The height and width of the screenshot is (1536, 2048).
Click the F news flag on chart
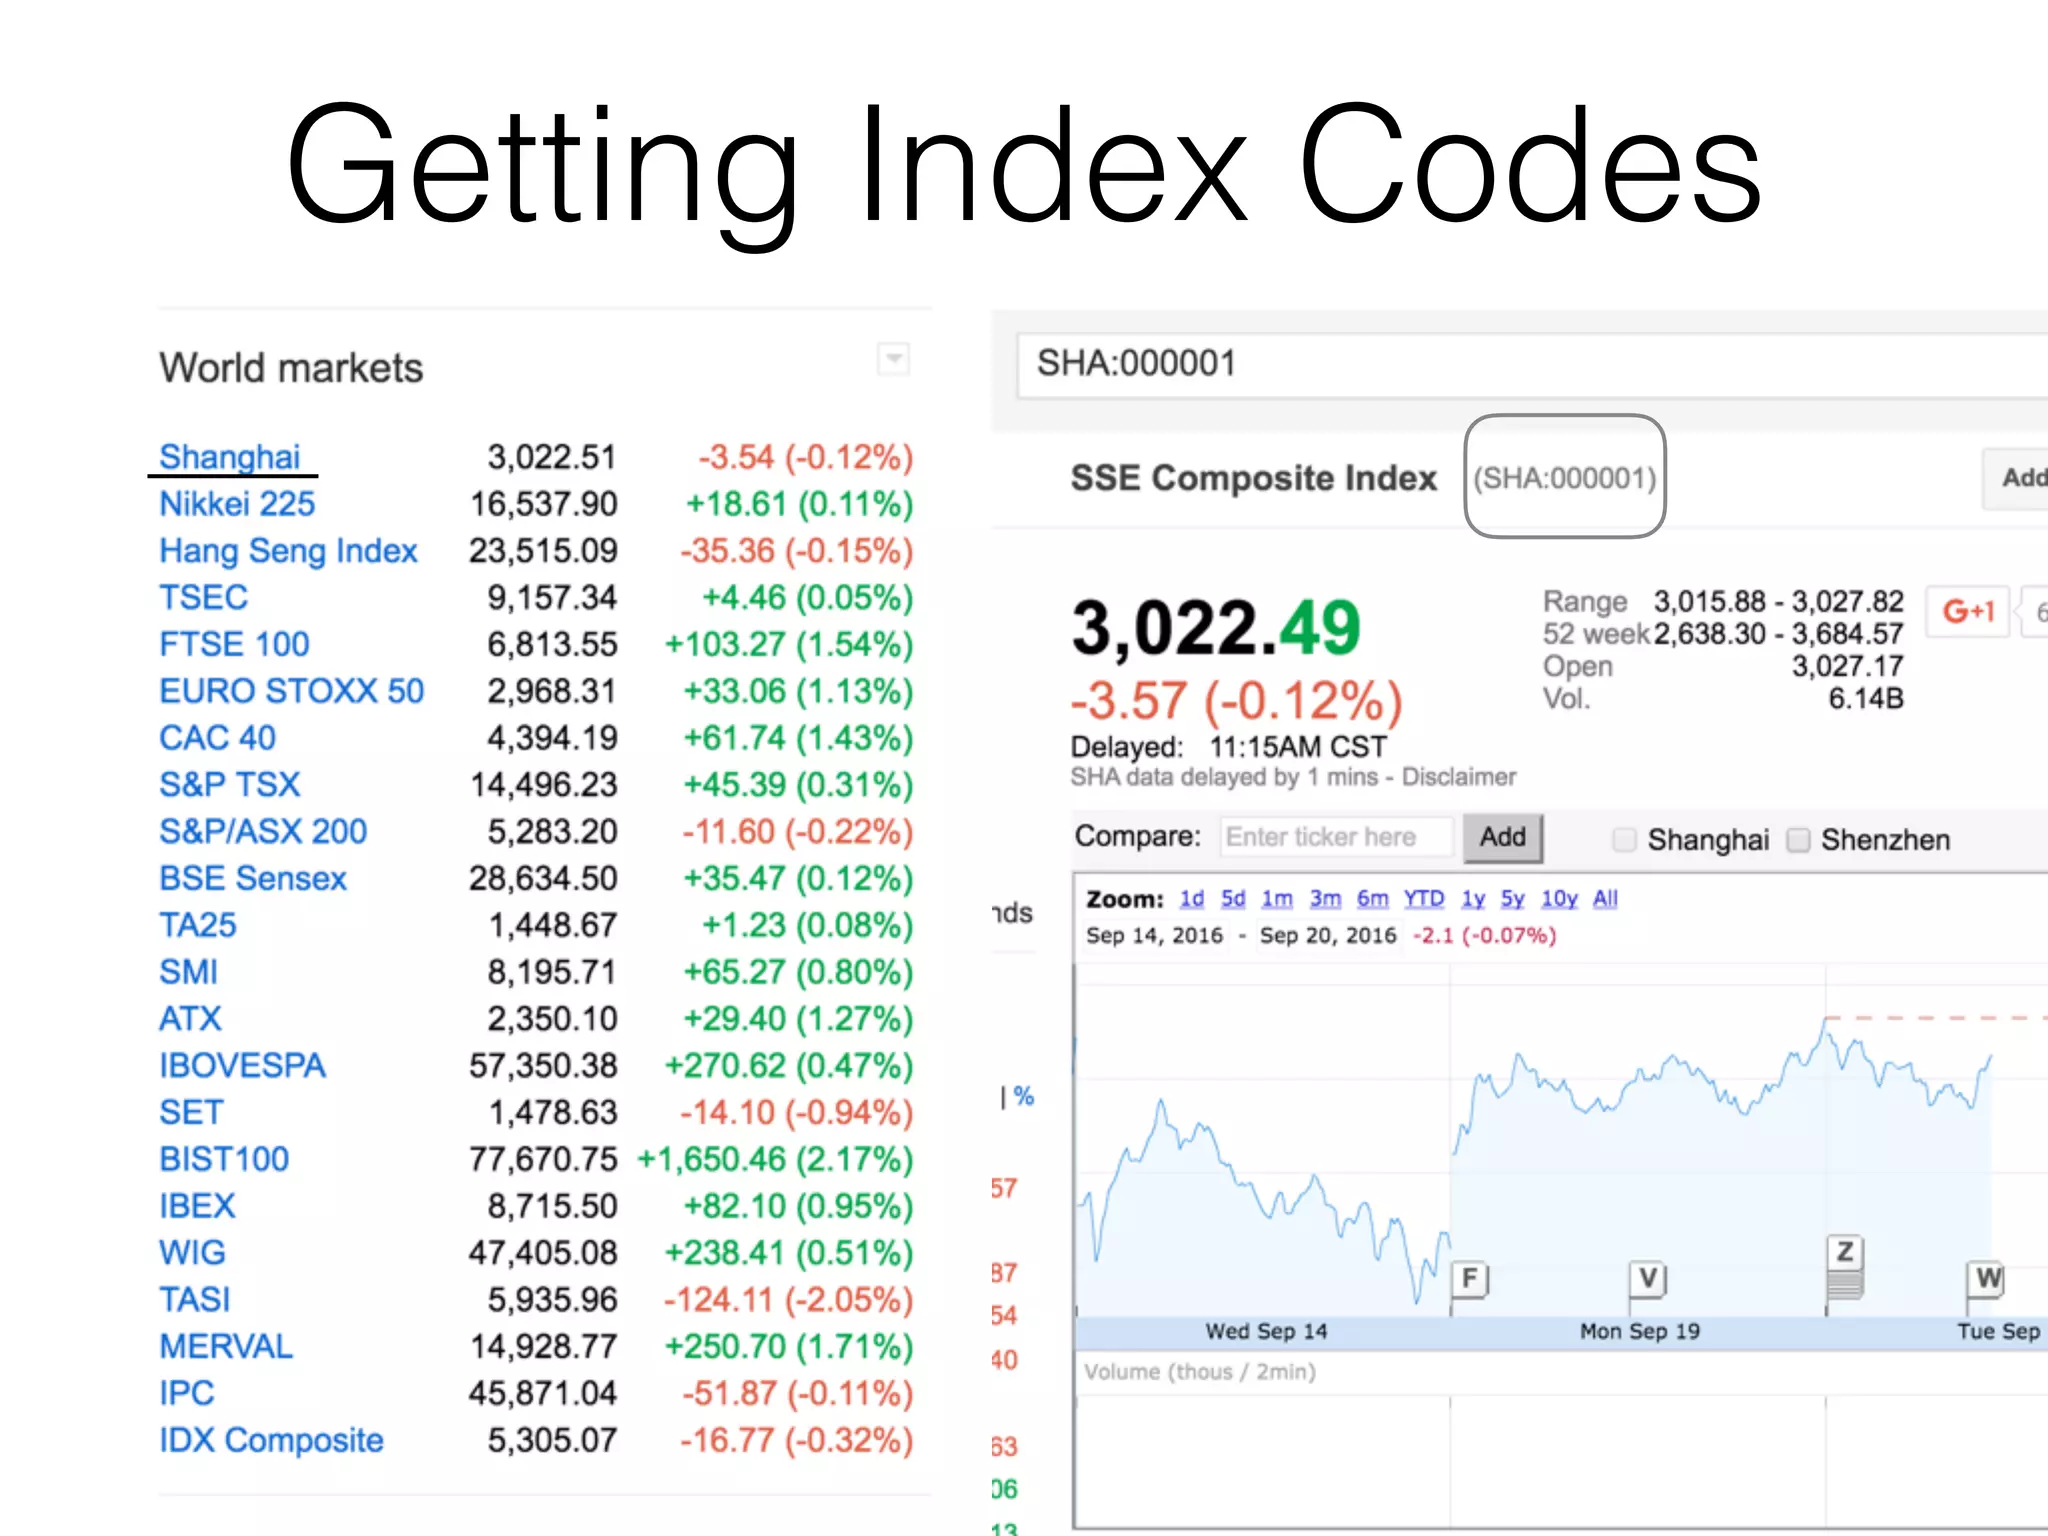[1469, 1278]
